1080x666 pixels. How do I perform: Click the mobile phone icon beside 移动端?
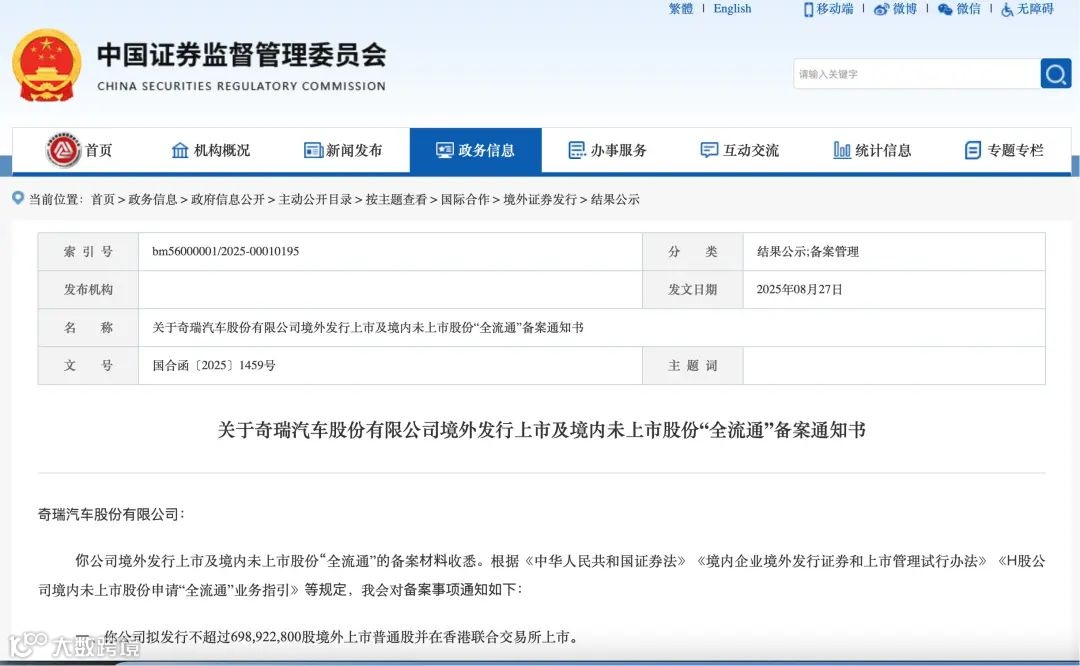809,9
